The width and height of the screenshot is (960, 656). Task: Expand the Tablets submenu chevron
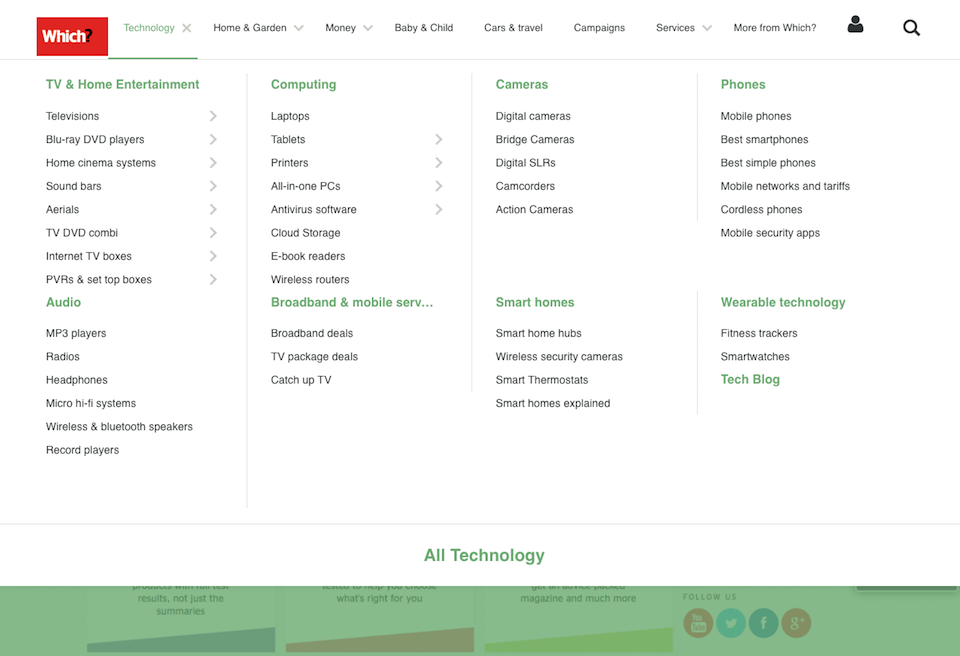point(438,140)
